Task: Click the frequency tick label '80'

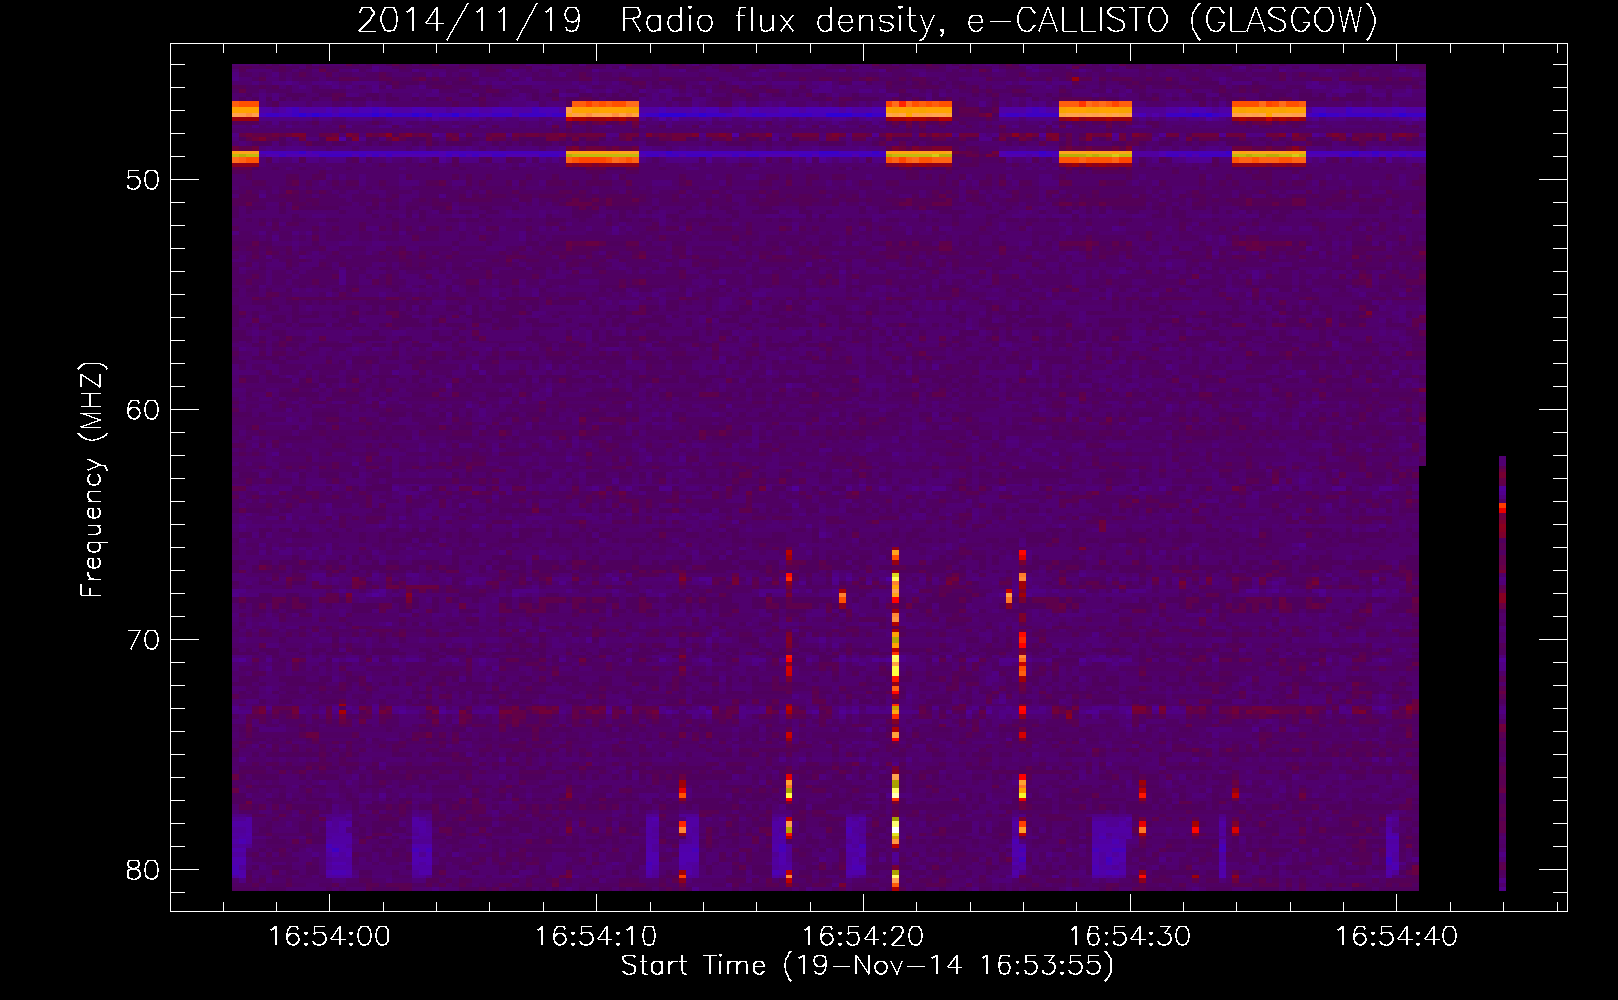Action: 143,870
